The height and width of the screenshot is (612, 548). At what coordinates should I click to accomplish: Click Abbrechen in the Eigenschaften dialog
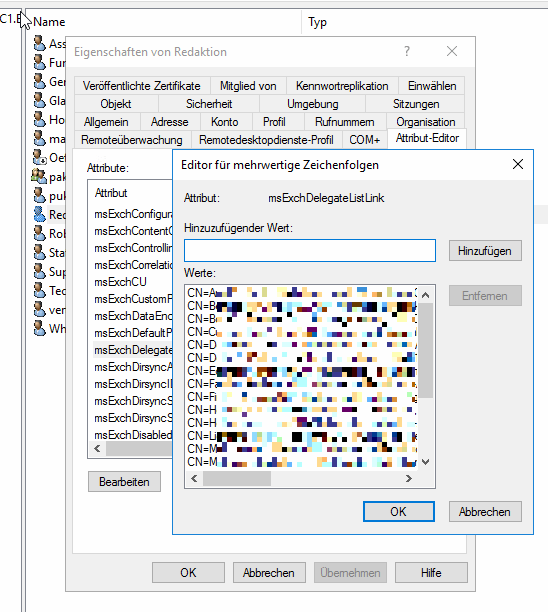pyautogui.click(x=269, y=573)
